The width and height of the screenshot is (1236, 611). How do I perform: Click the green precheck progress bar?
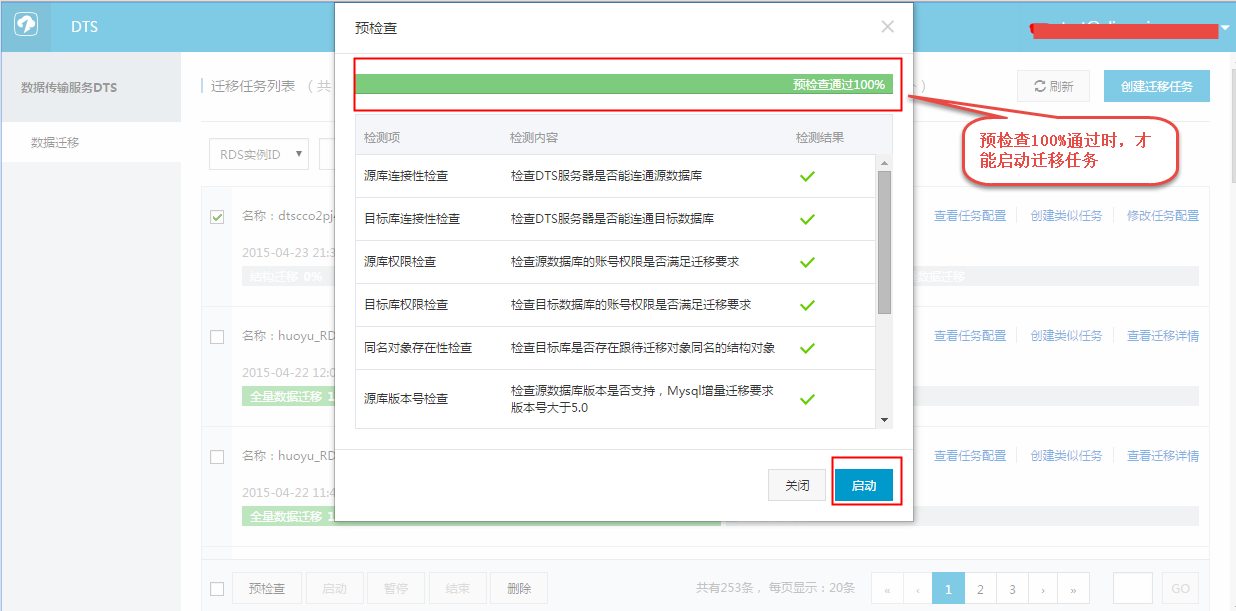pos(622,85)
